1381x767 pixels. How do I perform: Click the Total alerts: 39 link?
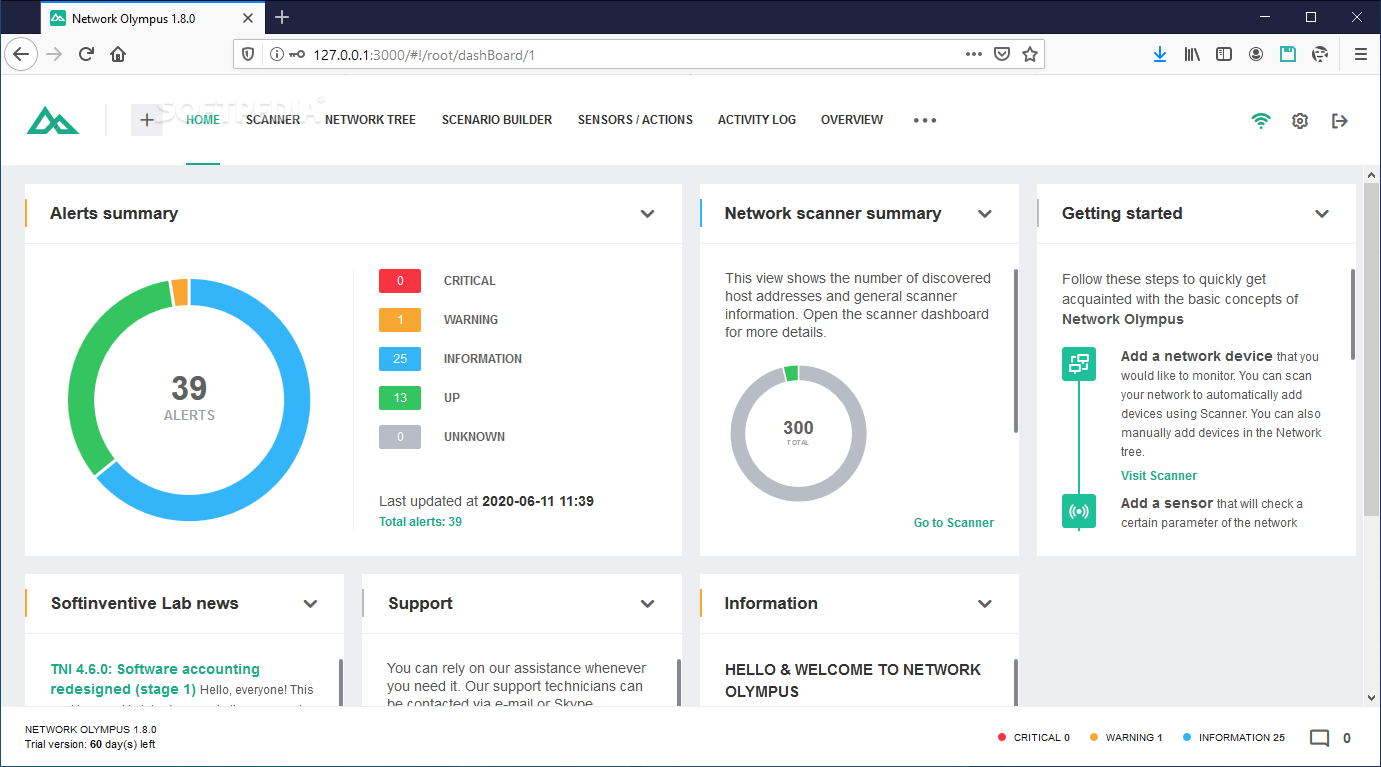[420, 522]
